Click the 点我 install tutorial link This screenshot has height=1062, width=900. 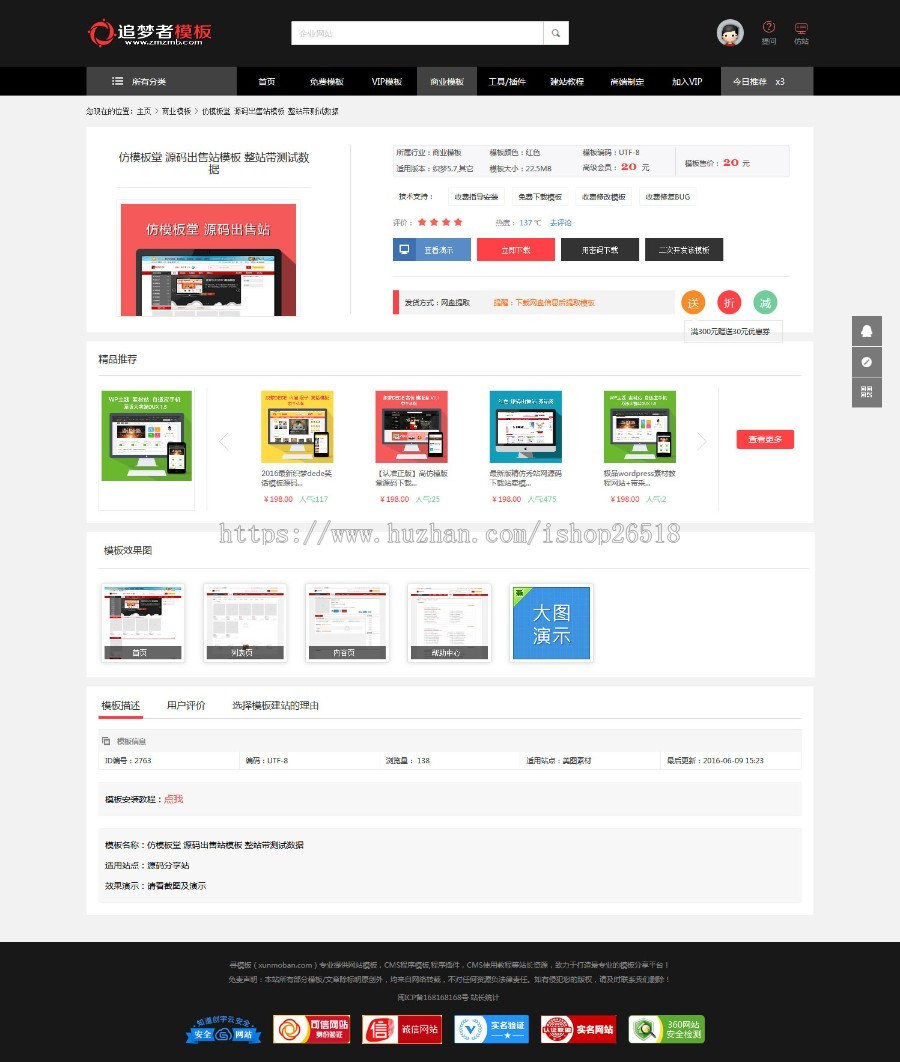pos(173,799)
